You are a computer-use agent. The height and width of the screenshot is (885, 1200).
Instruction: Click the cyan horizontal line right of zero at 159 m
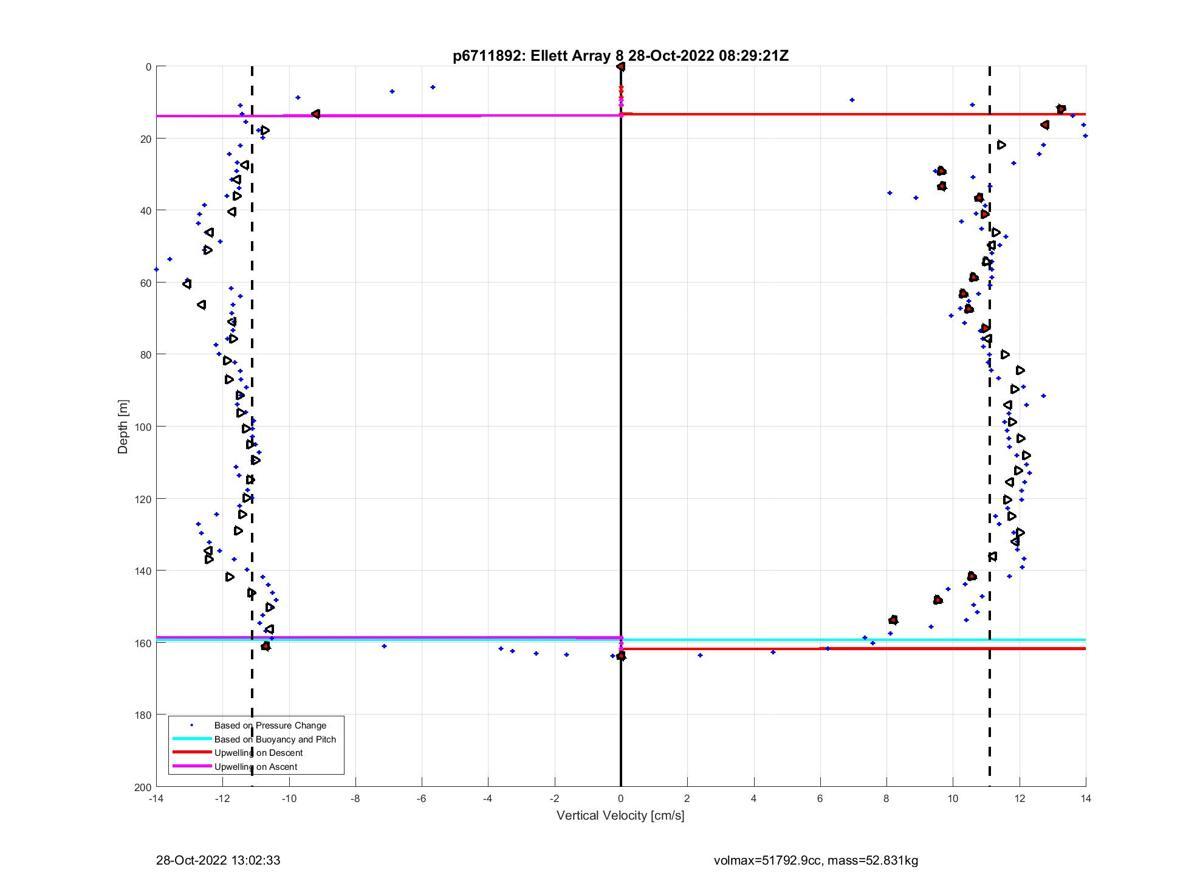tap(853, 640)
